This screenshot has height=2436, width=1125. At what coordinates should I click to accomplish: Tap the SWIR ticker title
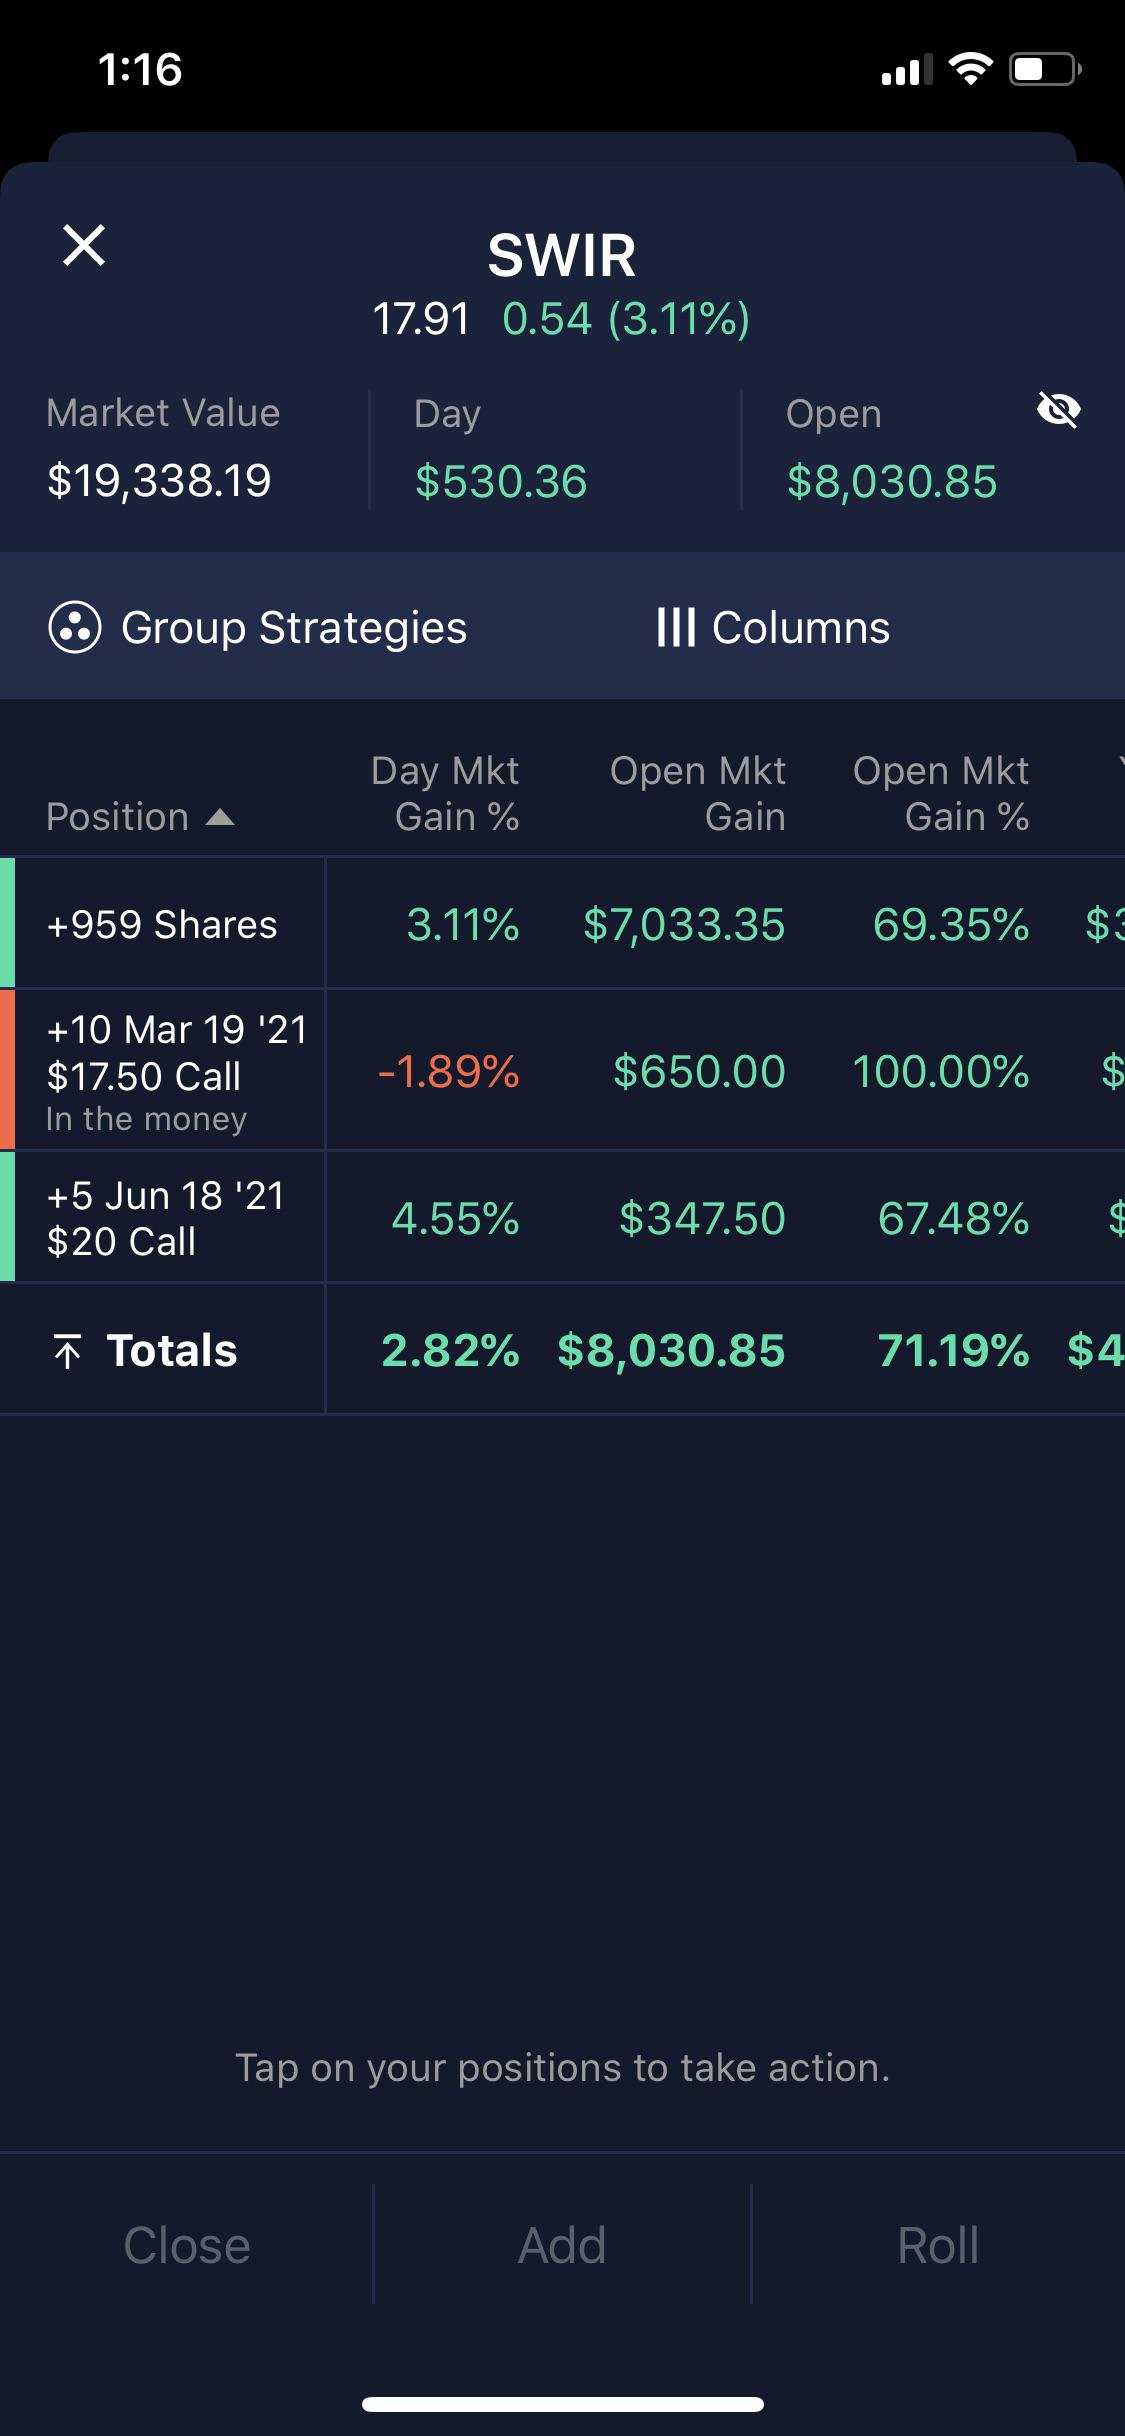click(x=562, y=256)
